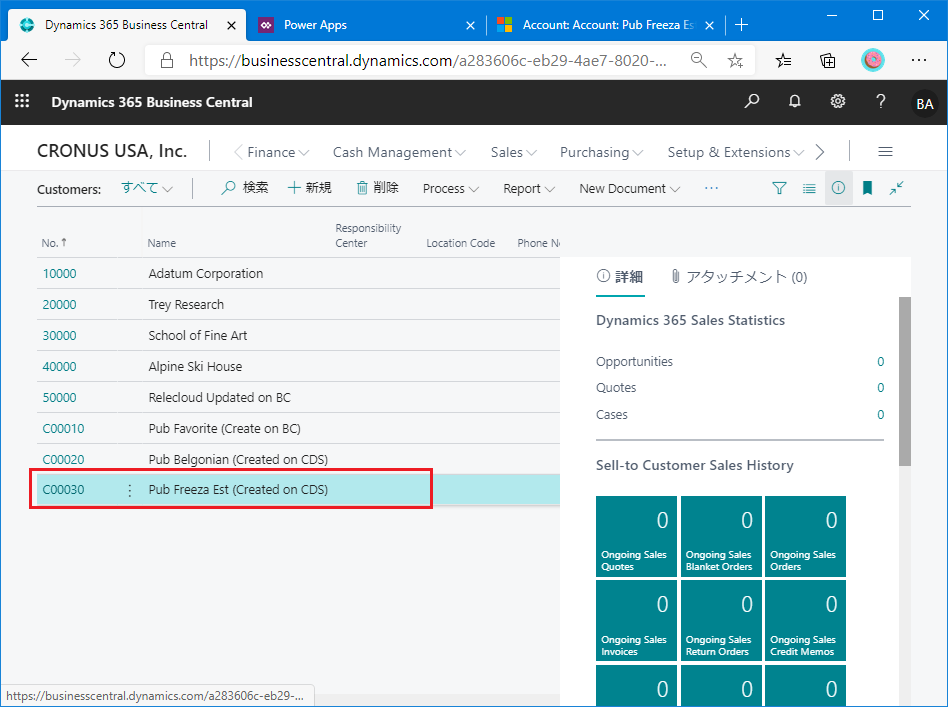Open the notifications bell
Viewport: 948px width, 707px height.
794,101
